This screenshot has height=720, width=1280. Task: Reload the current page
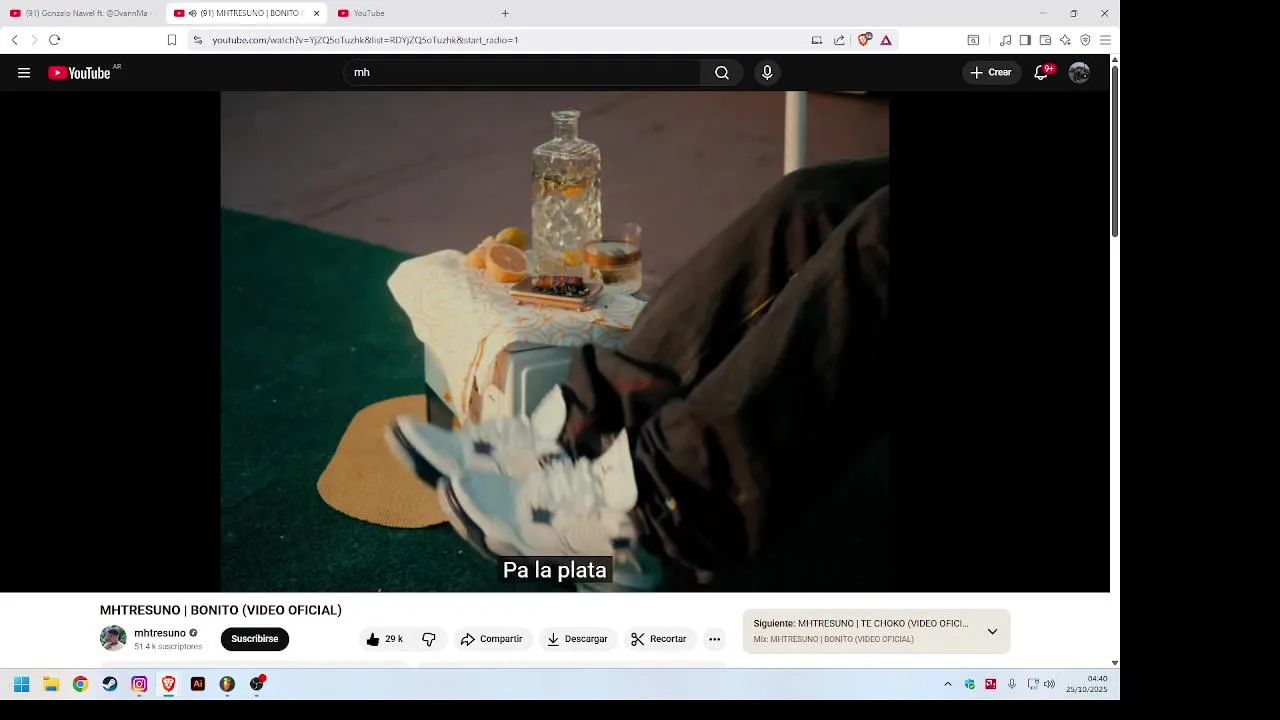coord(54,40)
